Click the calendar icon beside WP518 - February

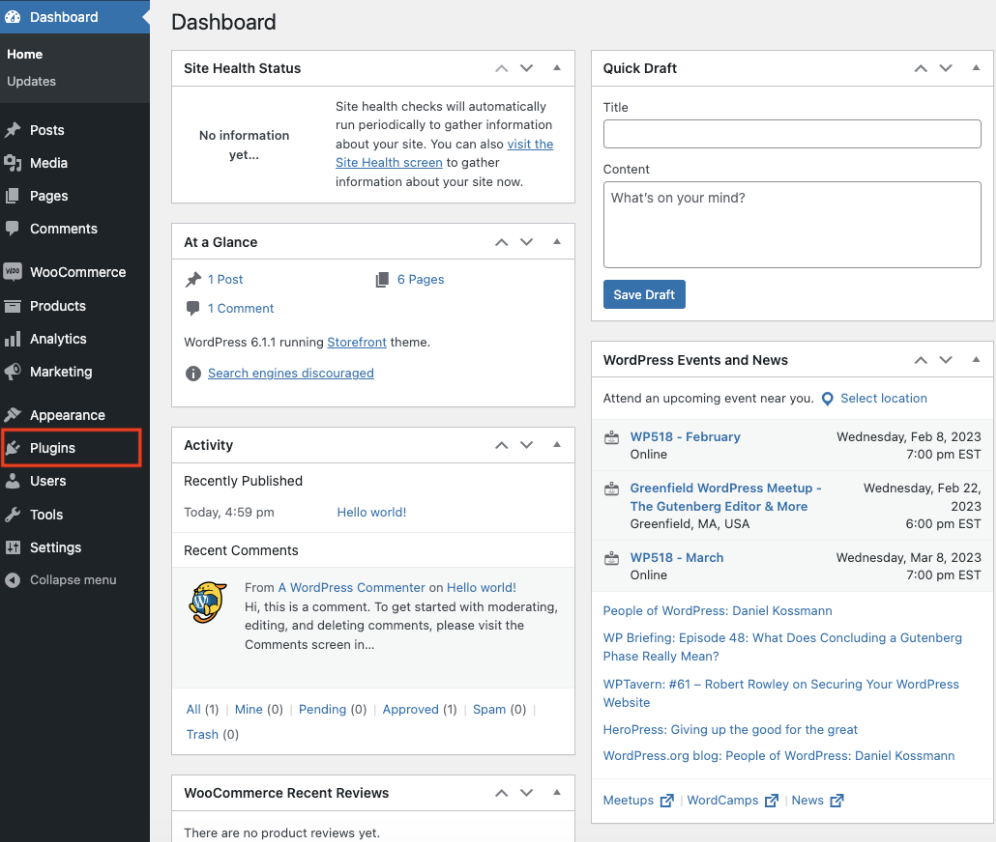pyautogui.click(x=612, y=437)
